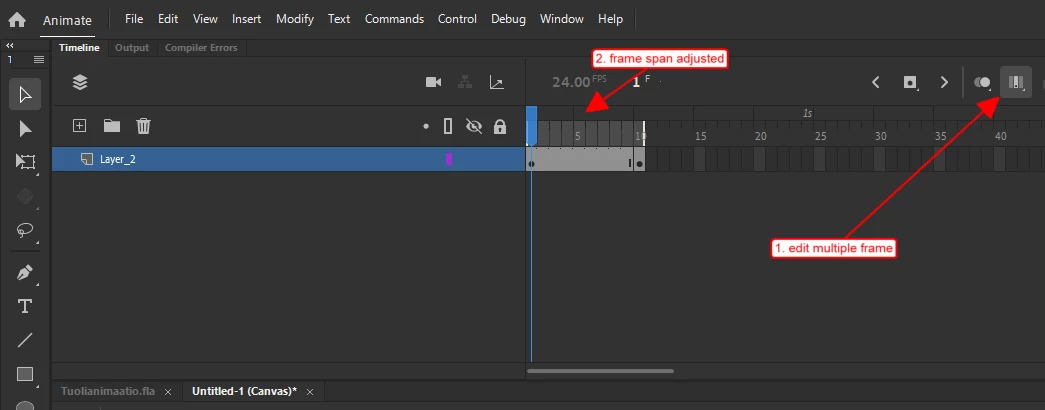Select the Selection tool arrow
This screenshot has width=1045, height=410.
[x=25, y=95]
